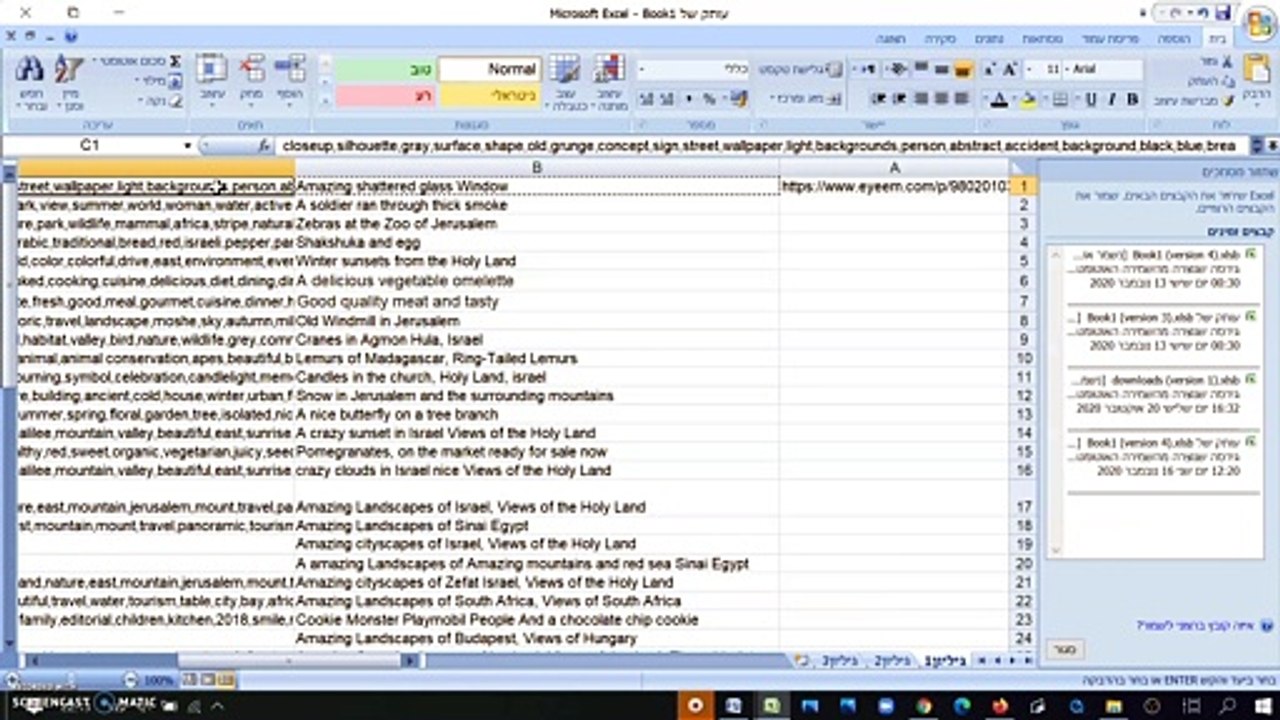Expand the cell styles gallery

point(324,102)
